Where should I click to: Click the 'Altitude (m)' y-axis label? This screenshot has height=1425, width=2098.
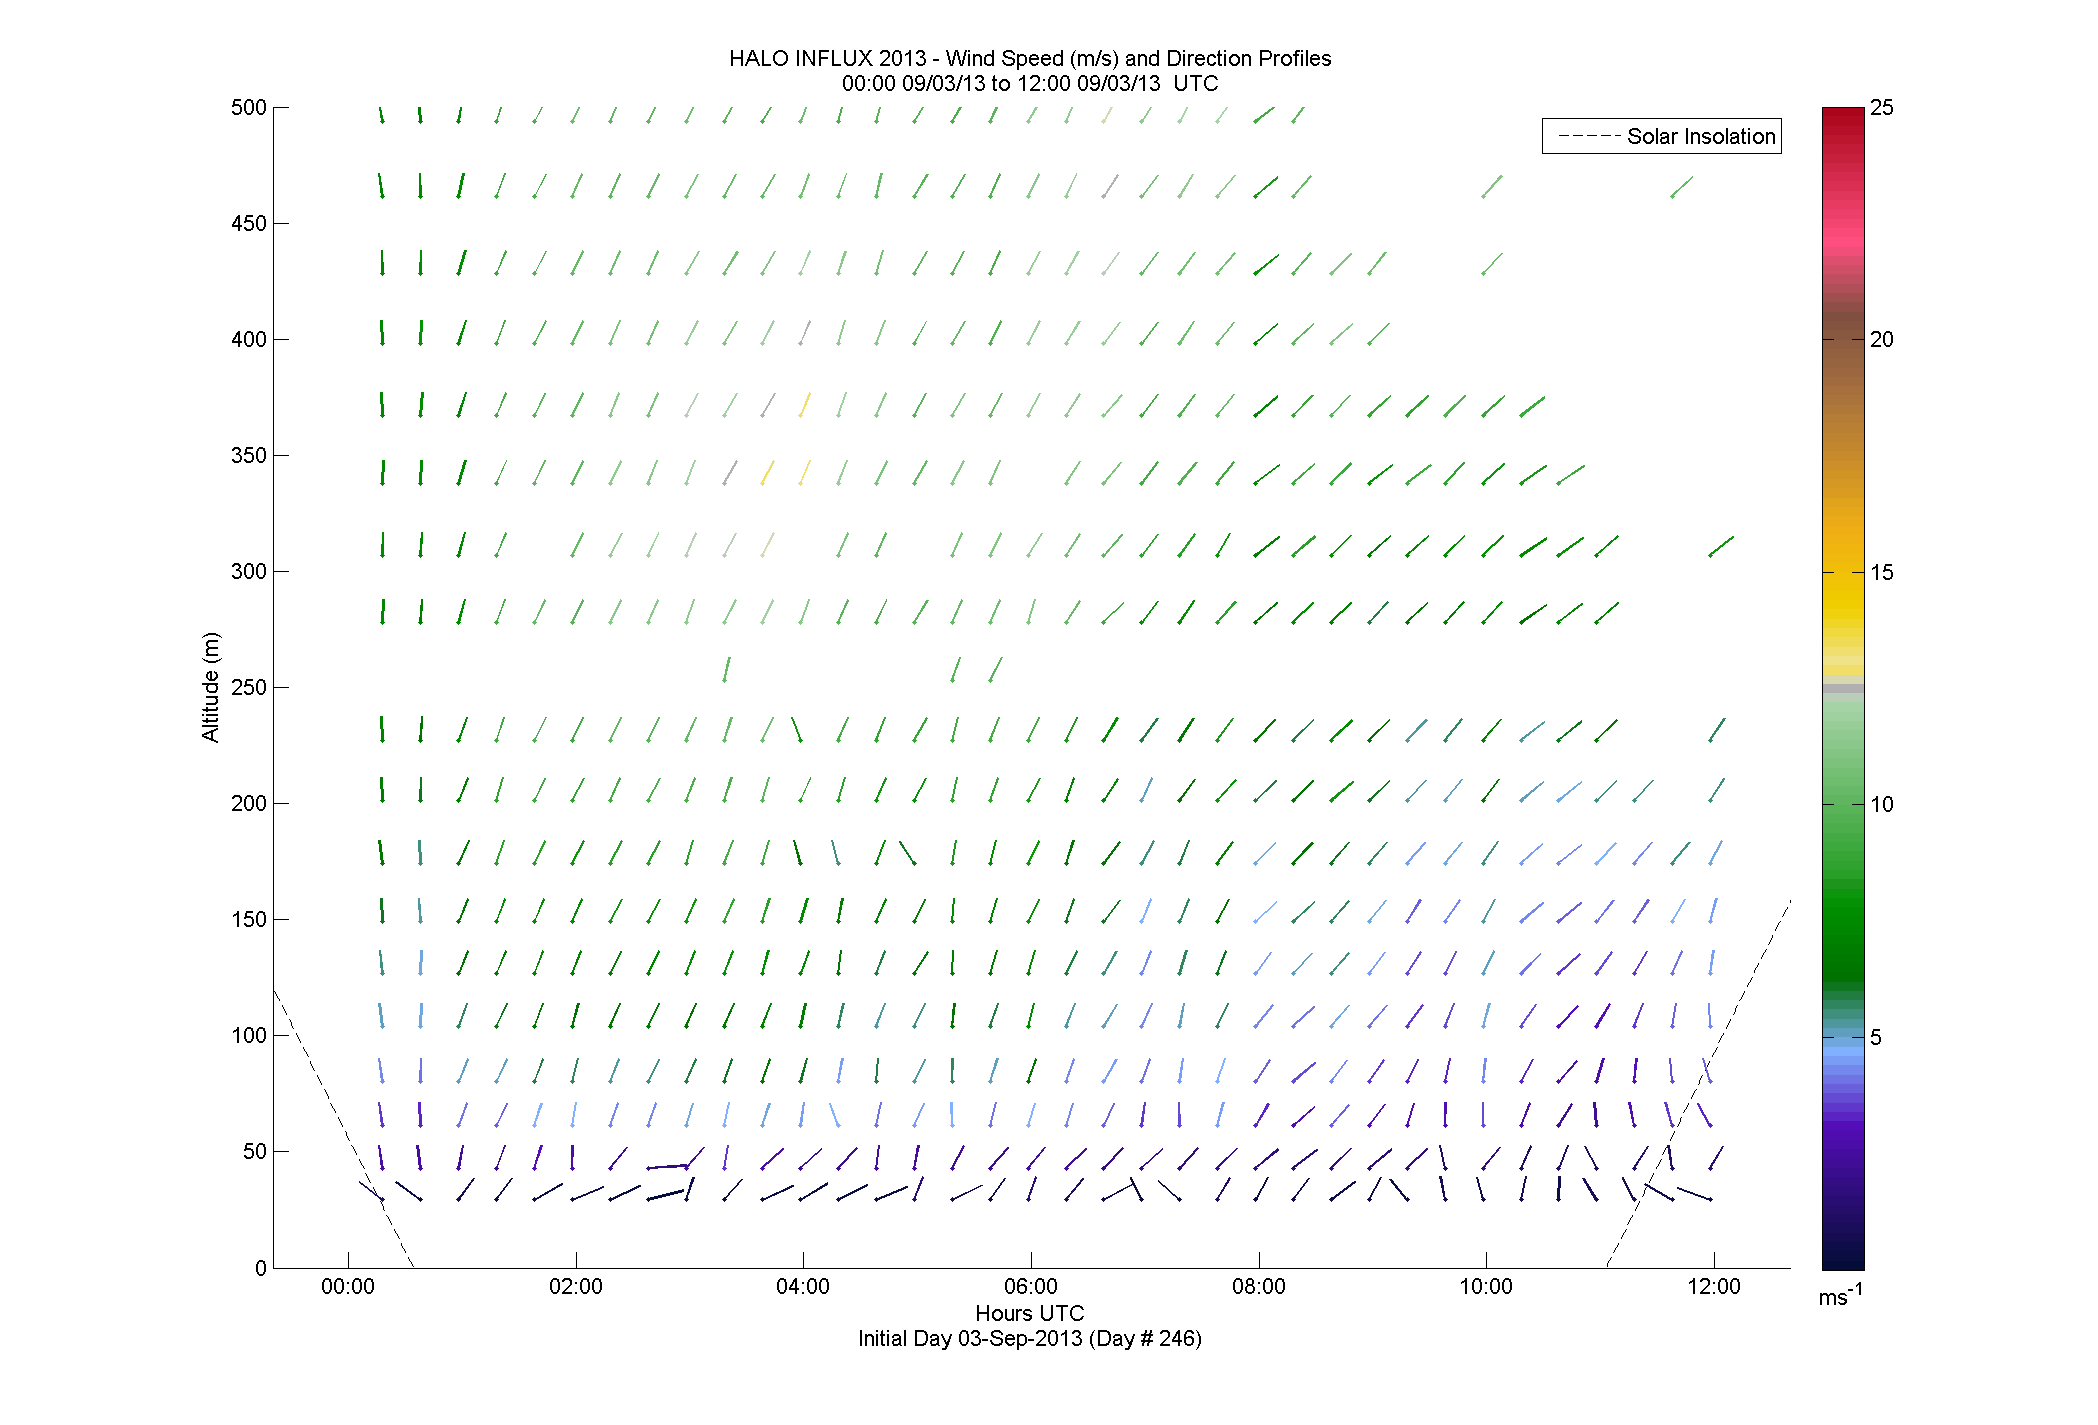(x=210, y=687)
